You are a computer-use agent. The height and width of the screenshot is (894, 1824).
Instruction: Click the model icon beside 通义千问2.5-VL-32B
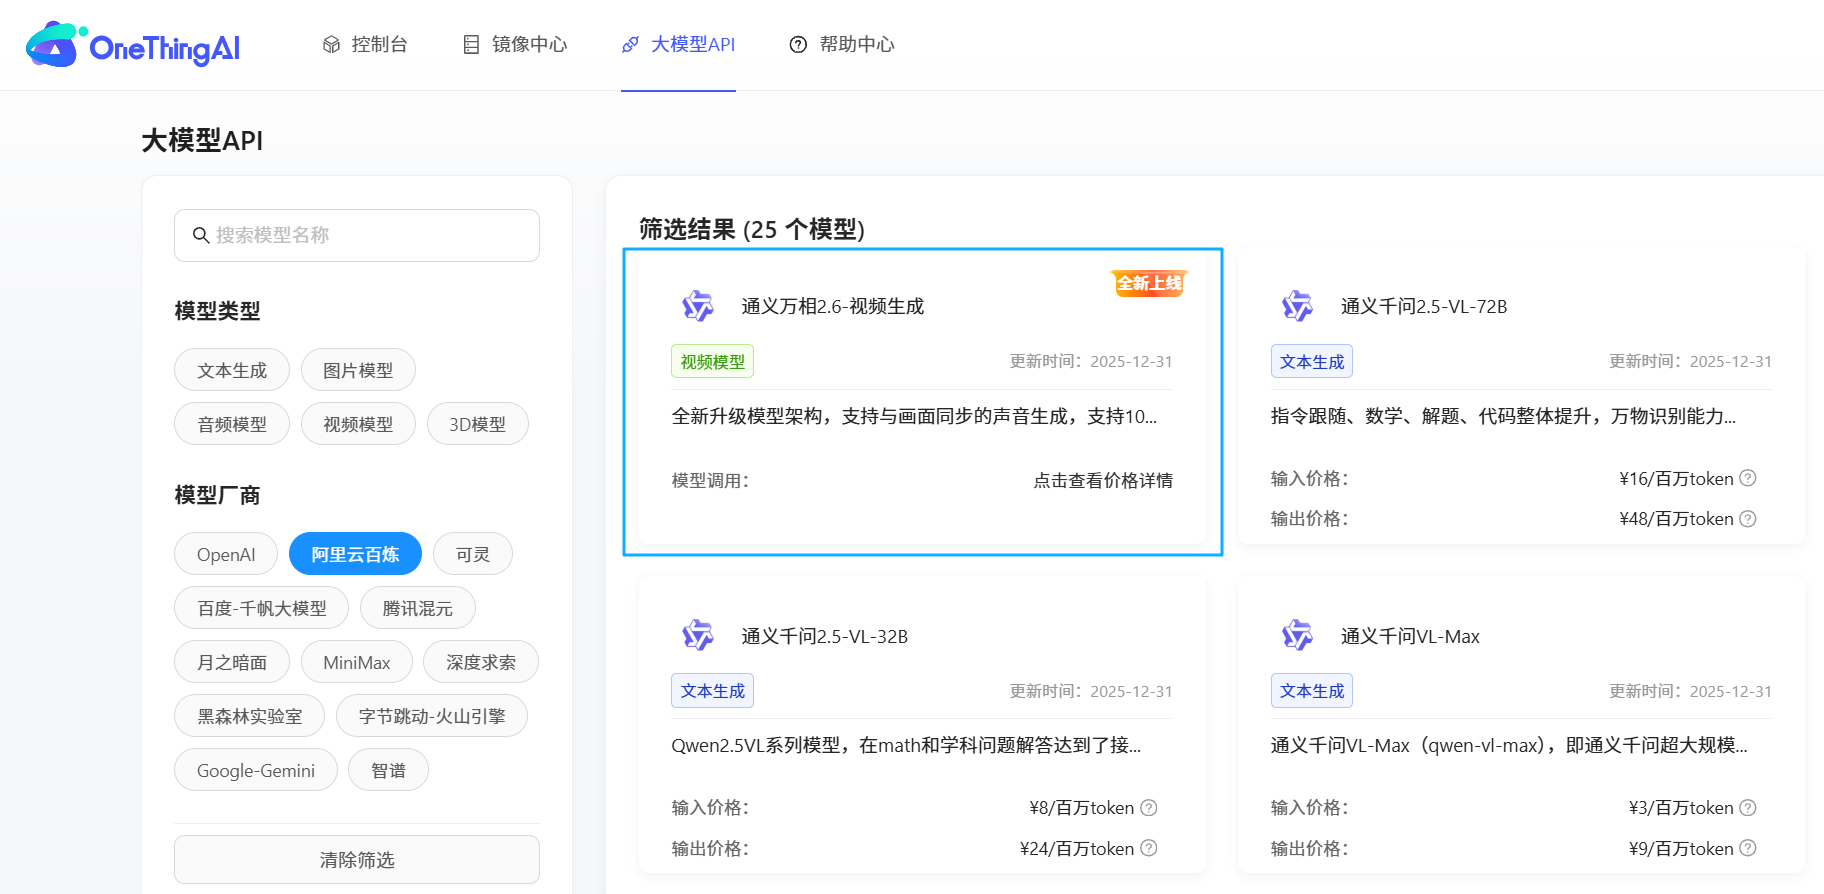click(x=697, y=636)
